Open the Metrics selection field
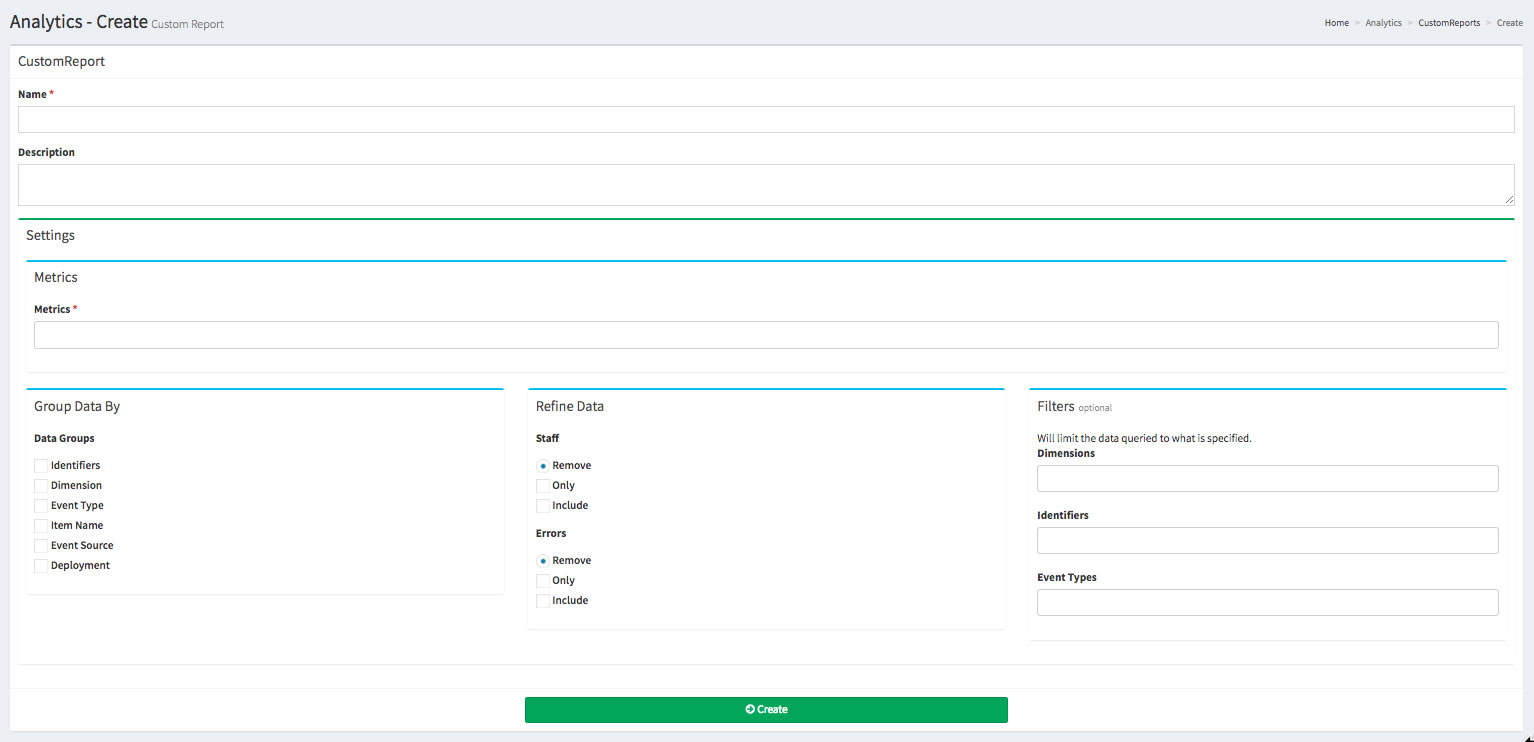The height and width of the screenshot is (742, 1534). click(x=765, y=335)
